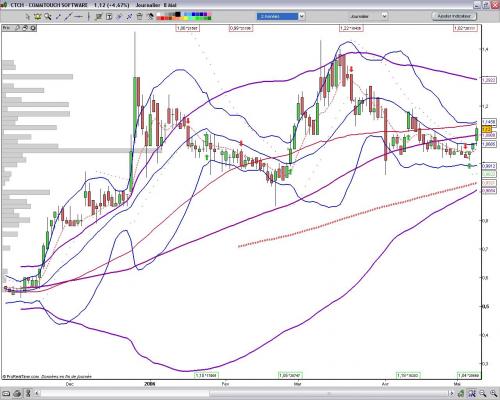The height and width of the screenshot is (400, 500).
Task: Select the short diagonal segment drawing tool
Action: coord(58,17)
